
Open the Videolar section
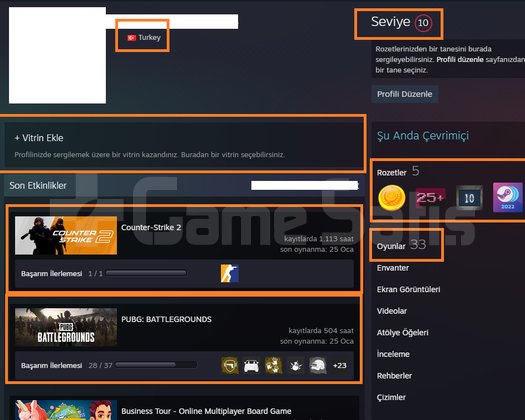point(392,311)
